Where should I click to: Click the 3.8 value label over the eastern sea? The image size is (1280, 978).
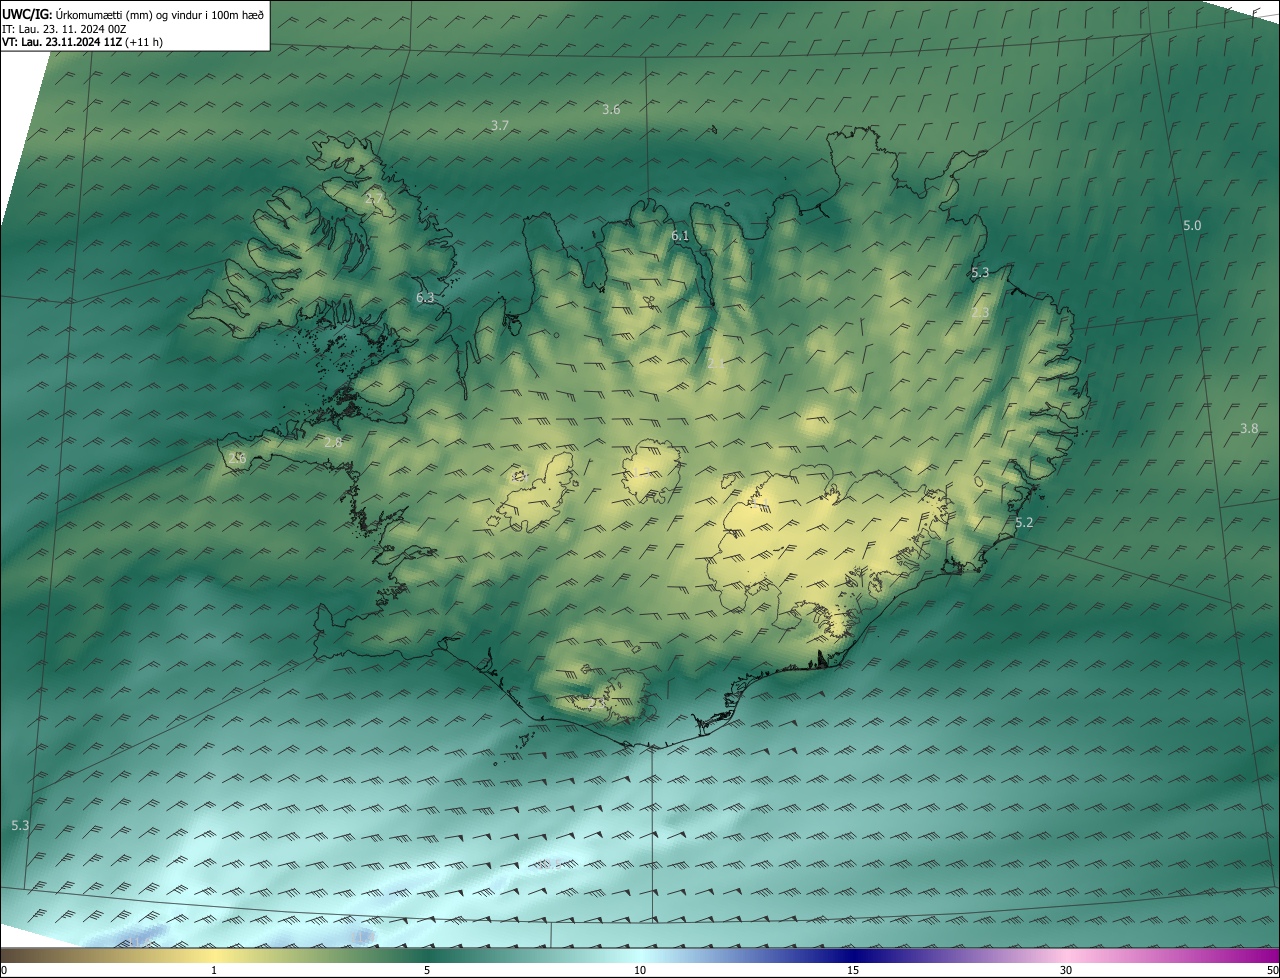pos(1249,428)
